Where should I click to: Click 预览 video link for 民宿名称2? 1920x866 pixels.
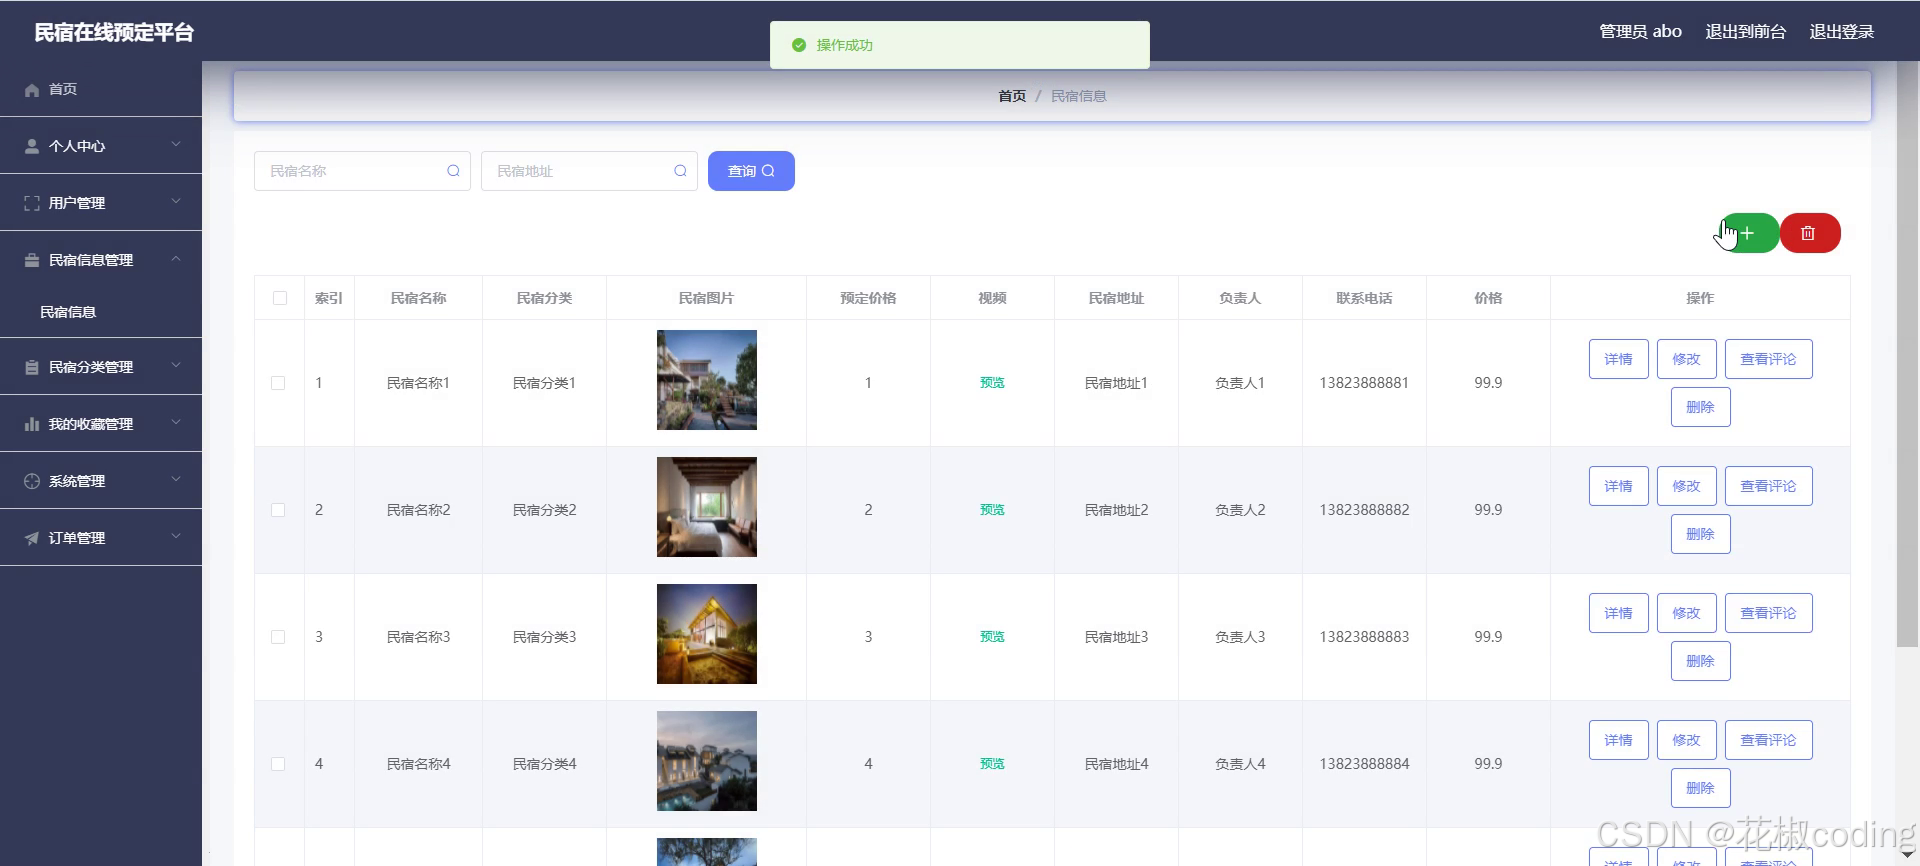(992, 510)
